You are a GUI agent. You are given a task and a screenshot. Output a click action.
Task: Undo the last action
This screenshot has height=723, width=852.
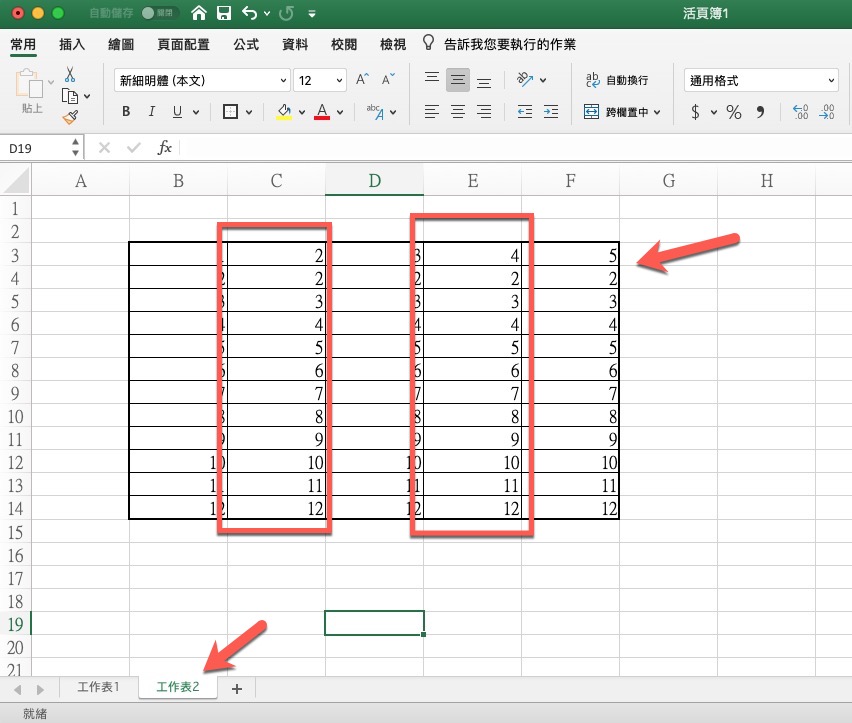249,13
